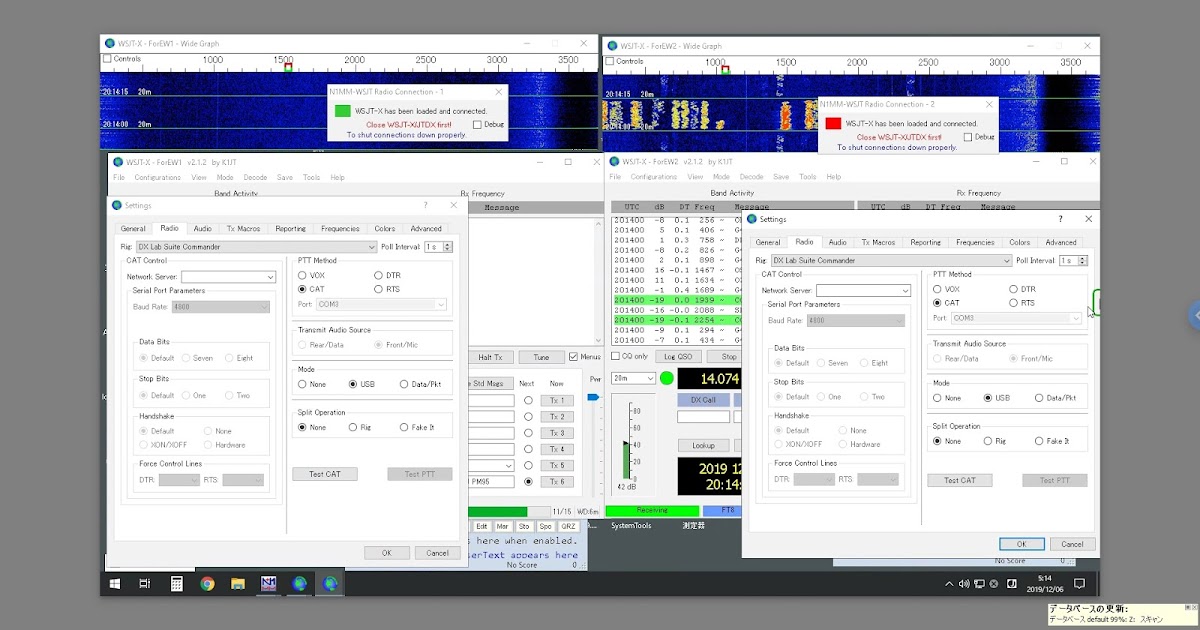The image size is (1200, 630).
Task: Click the help question mark in the left Settings dialog
Action: pos(425,205)
